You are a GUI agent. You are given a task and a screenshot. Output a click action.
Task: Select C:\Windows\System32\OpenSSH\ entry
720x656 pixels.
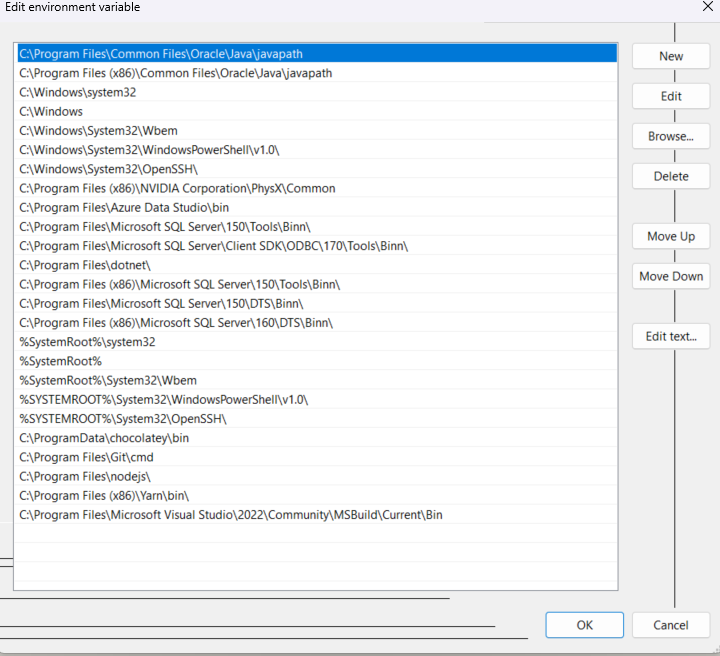click(317, 169)
